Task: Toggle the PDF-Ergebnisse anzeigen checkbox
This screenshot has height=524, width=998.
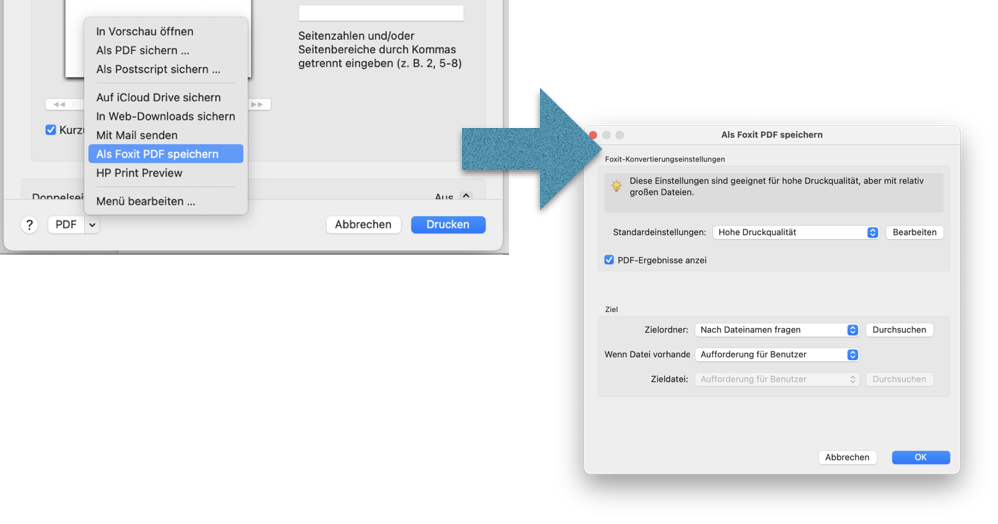Action: [609, 260]
